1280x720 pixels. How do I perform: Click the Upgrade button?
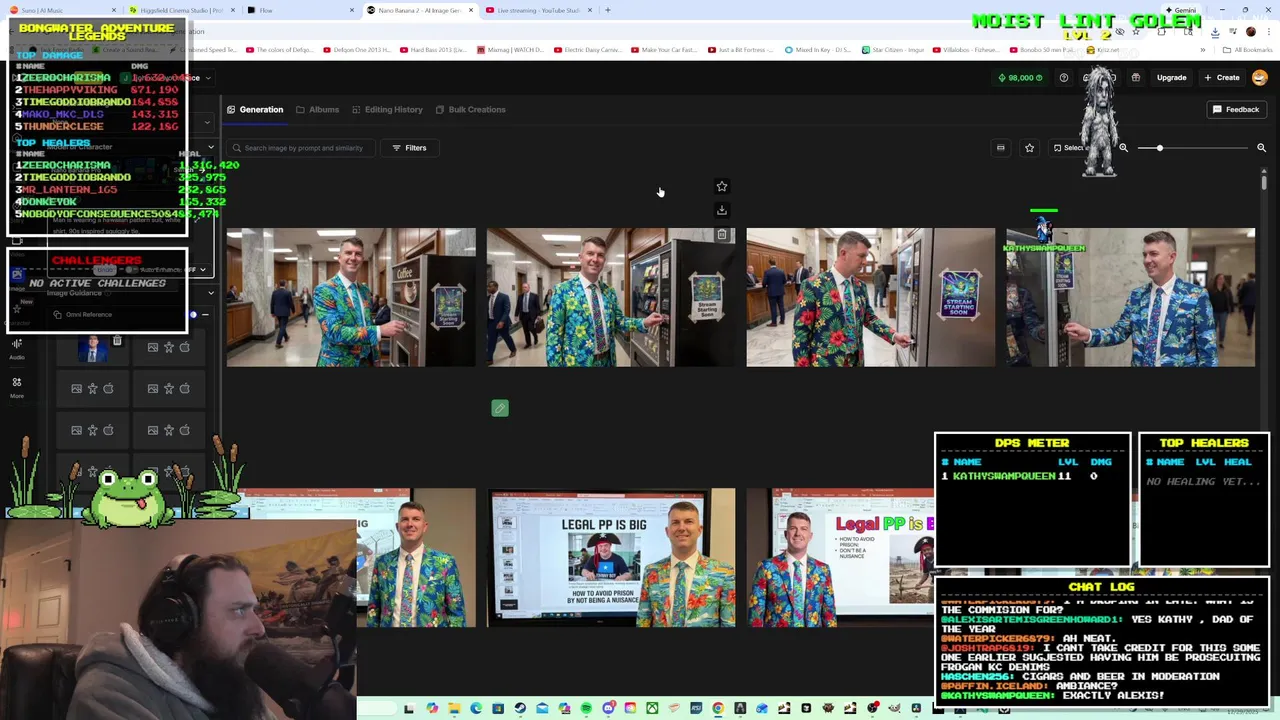click(1171, 78)
